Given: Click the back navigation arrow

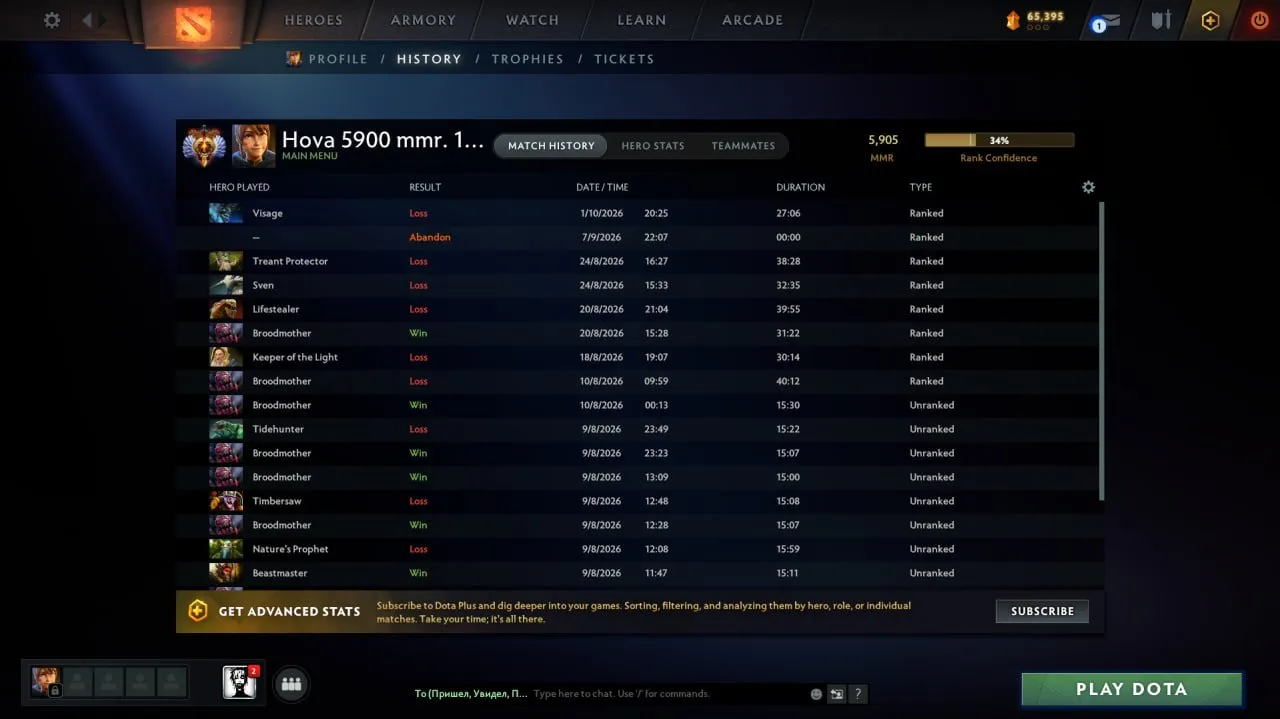Looking at the screenshot, I should [86, 20].
